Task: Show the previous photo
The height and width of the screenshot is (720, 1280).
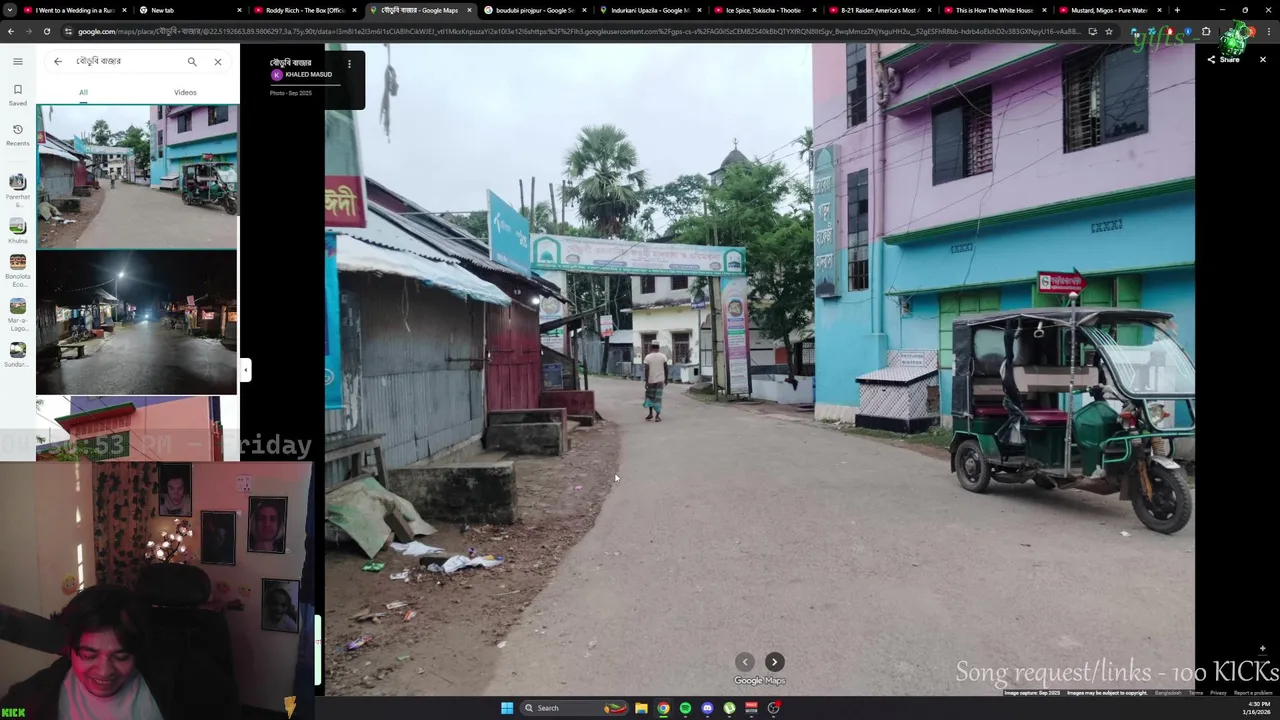Action: tap(744, 662)
